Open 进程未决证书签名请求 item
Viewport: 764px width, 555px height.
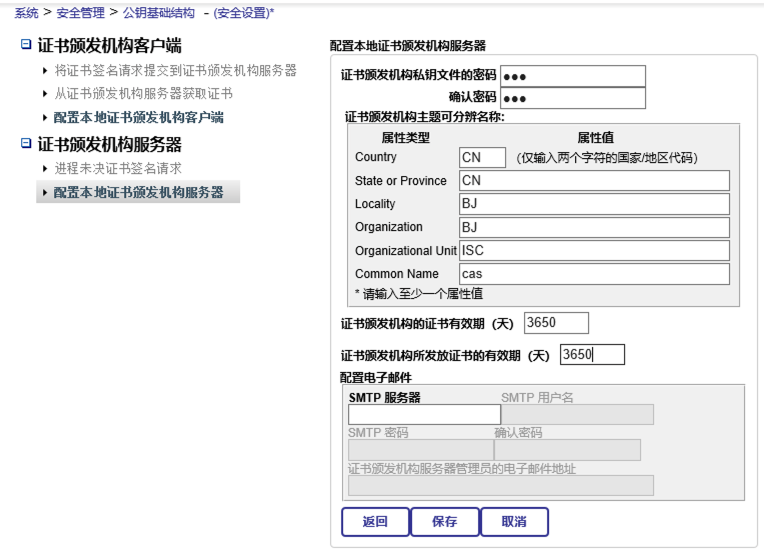[x=118, y=169]
